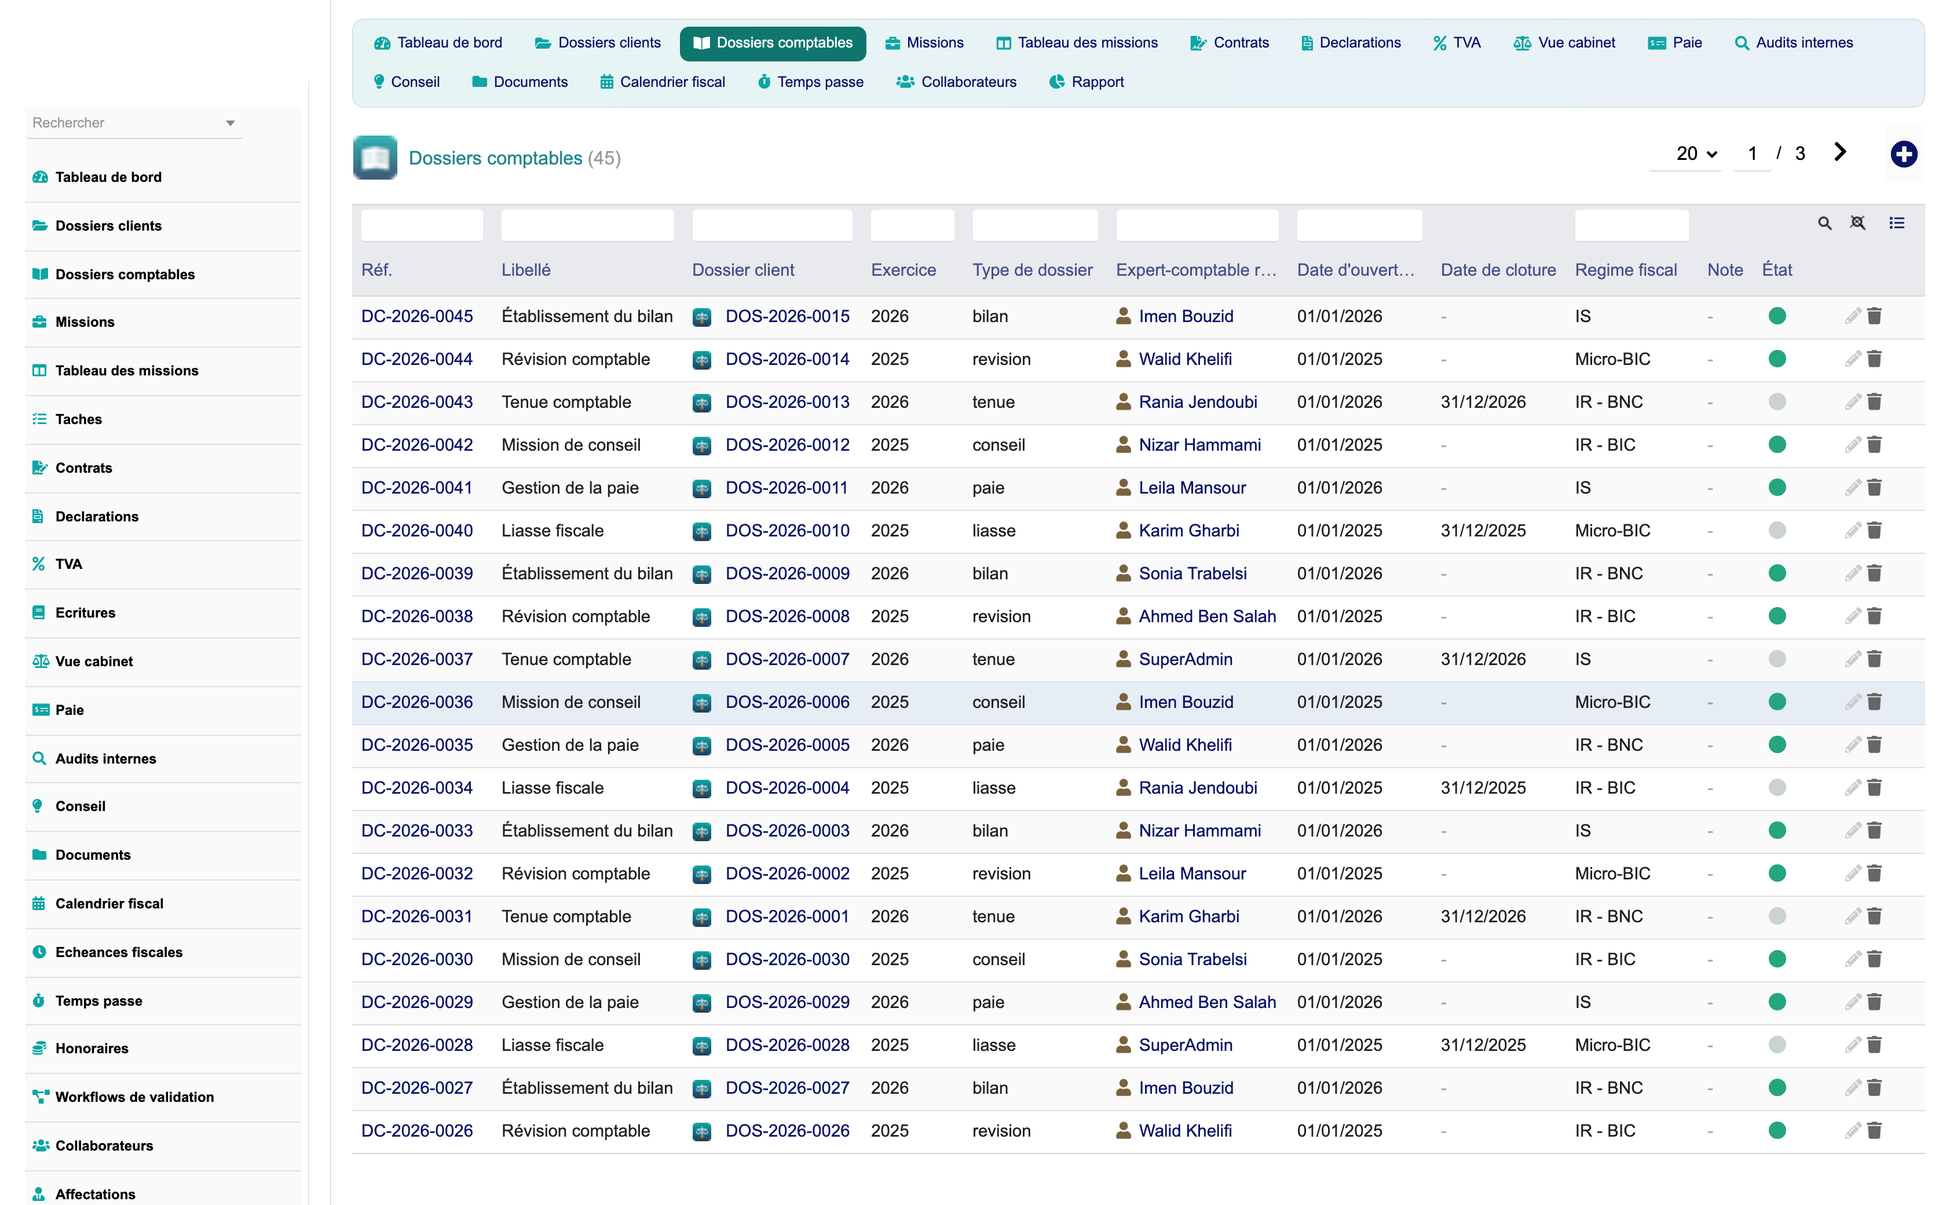Open Tableau des missions top tab
The width and height of the screenshot is (1946, 1205).
coord(1077,43)
